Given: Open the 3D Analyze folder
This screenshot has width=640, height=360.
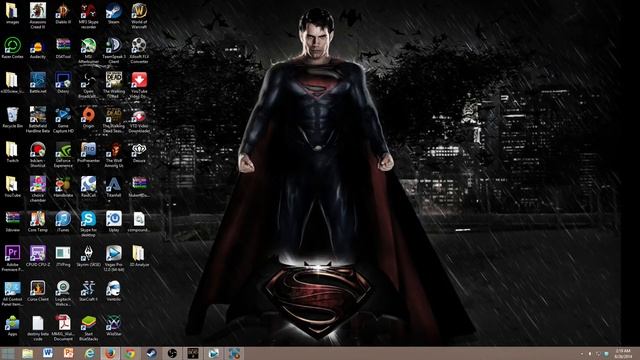Looking at the screenshot, I should coord(139,256).
